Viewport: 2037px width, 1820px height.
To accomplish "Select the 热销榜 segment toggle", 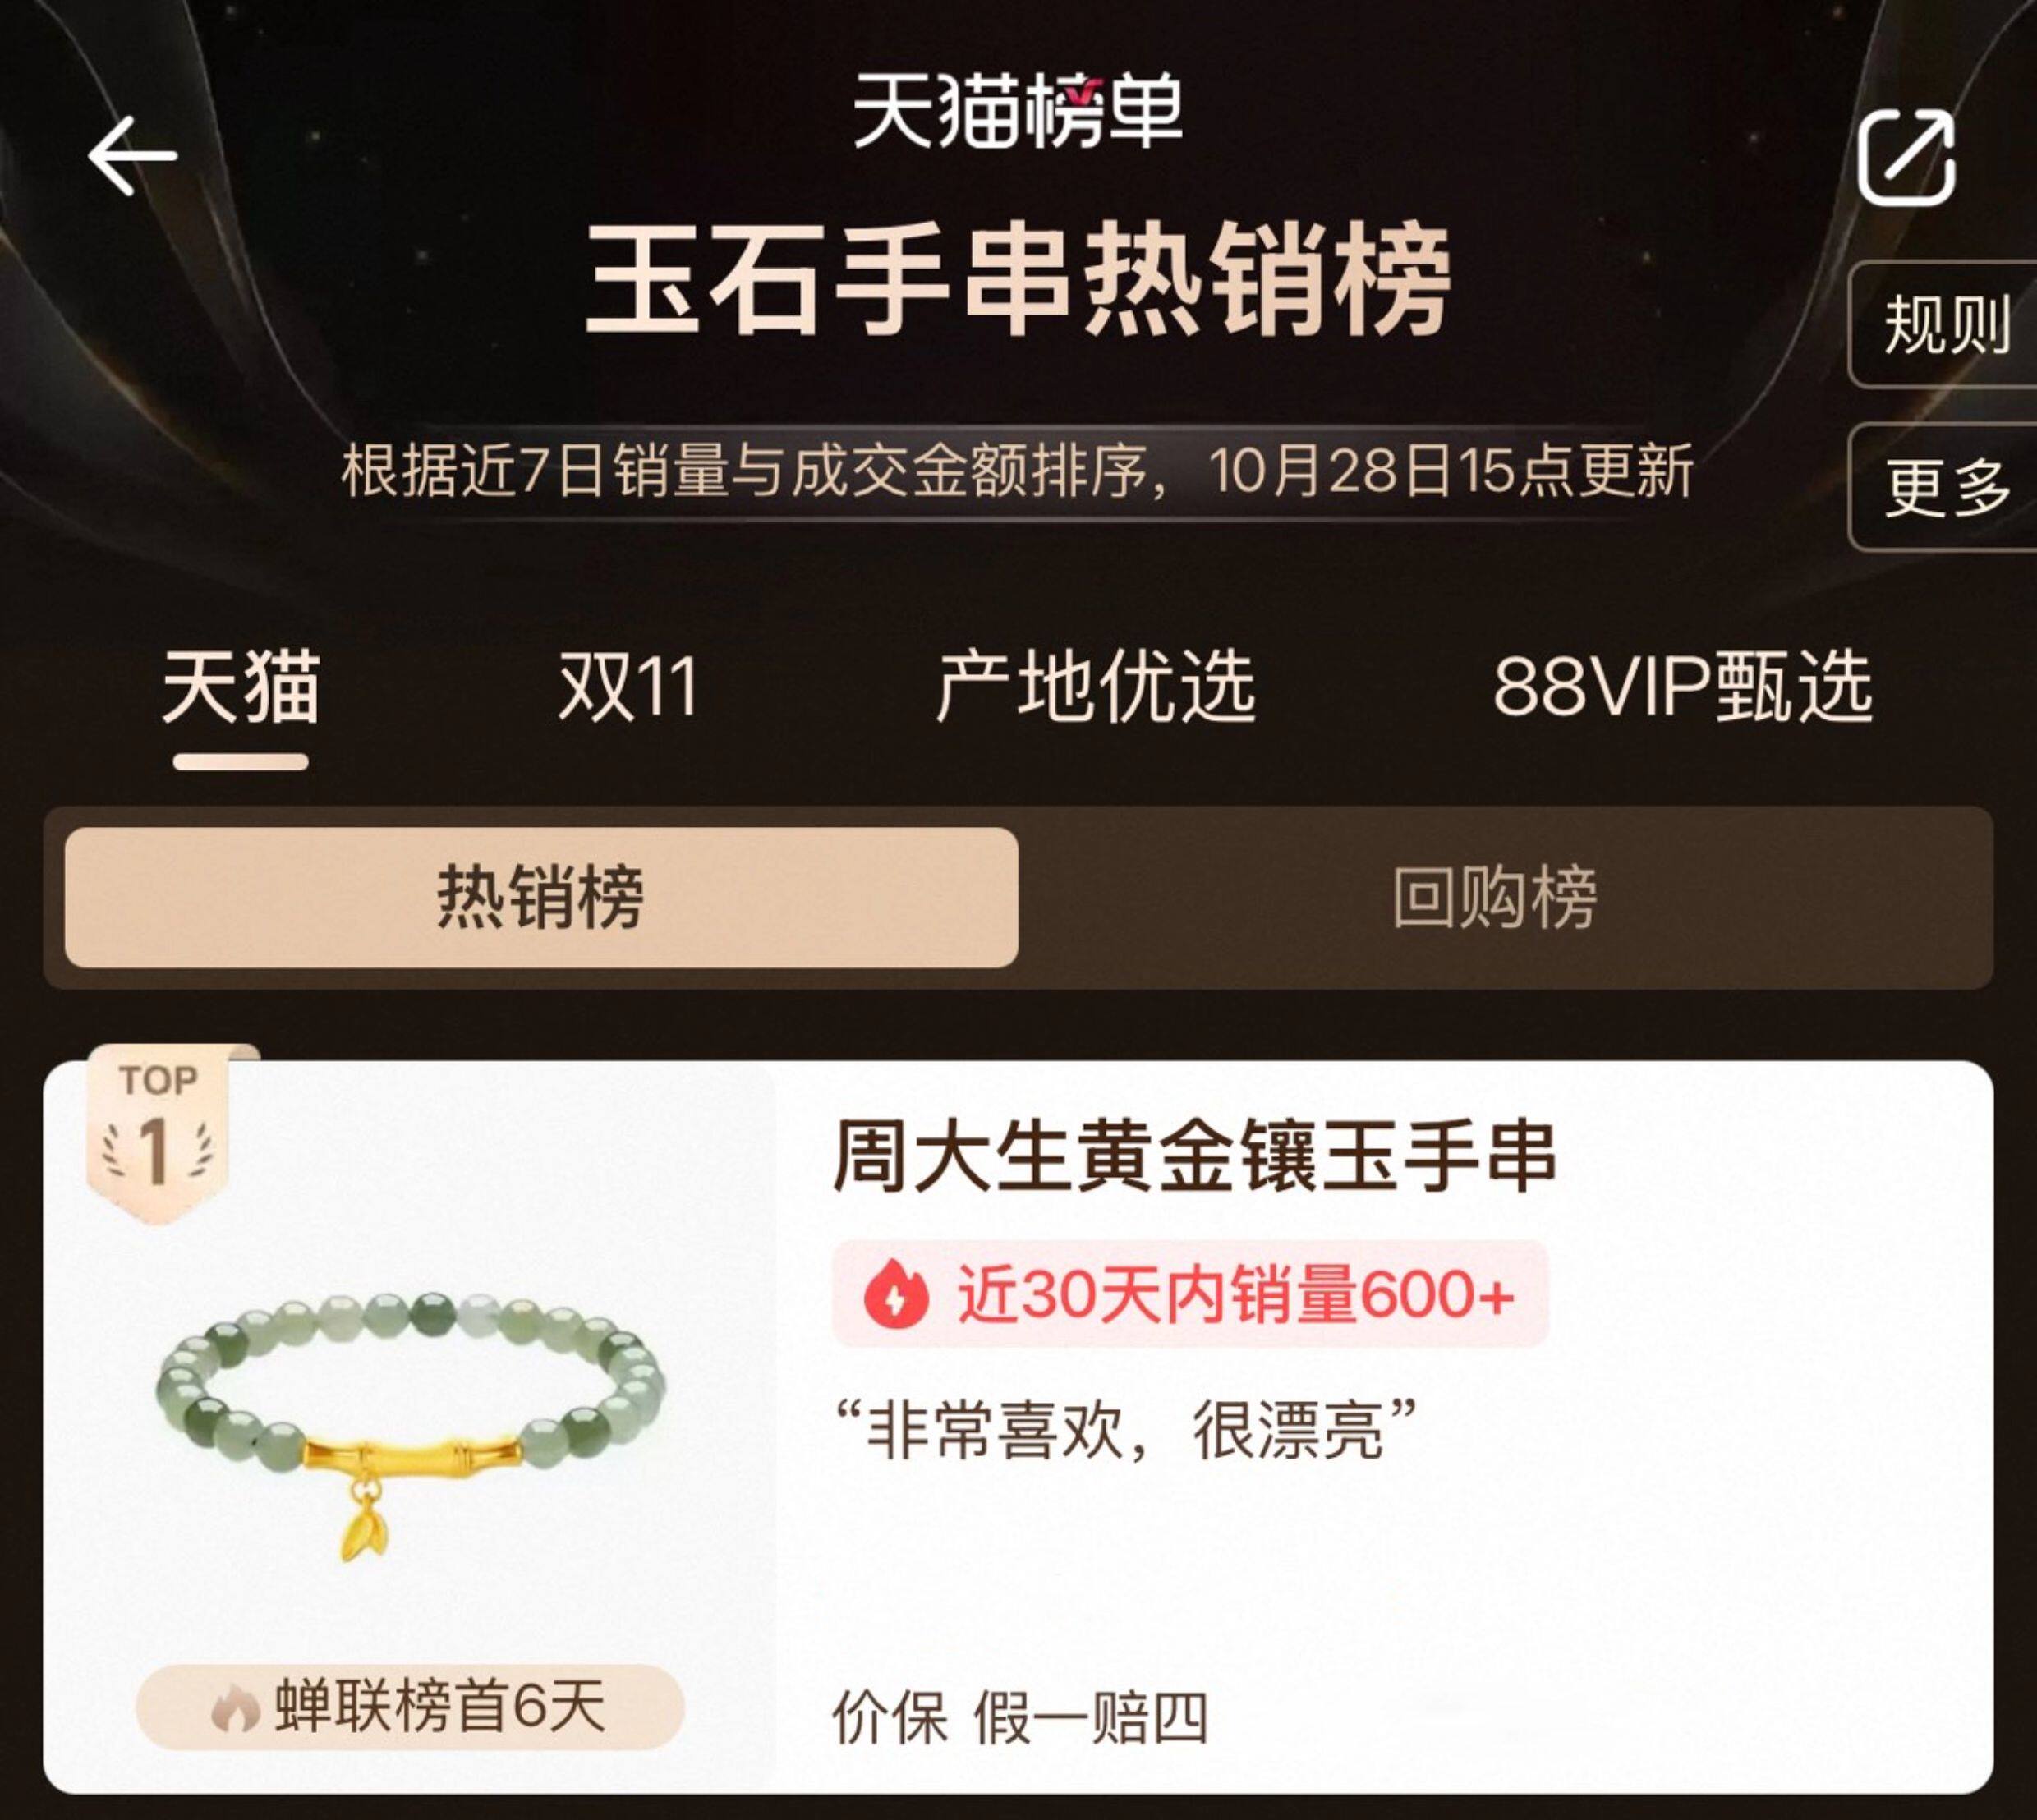I will pyautogui.click(x=541, y=897).
